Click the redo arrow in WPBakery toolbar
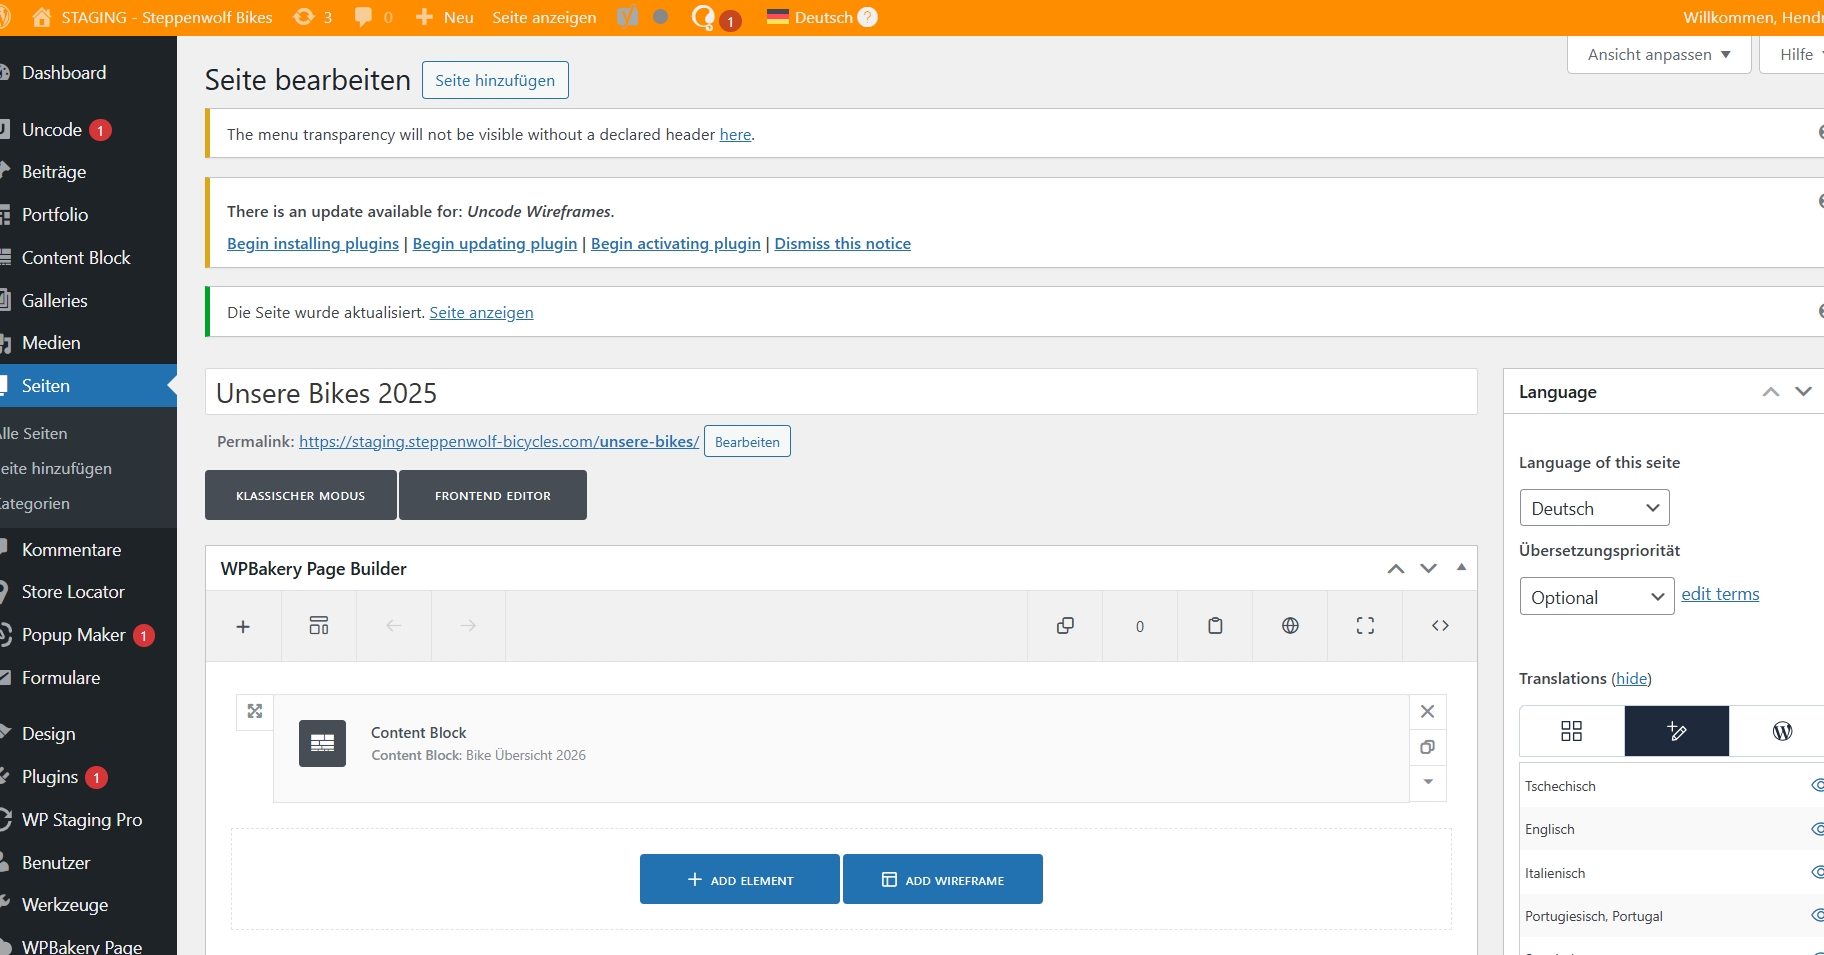 pyautogui.click(x=468, y=626)
